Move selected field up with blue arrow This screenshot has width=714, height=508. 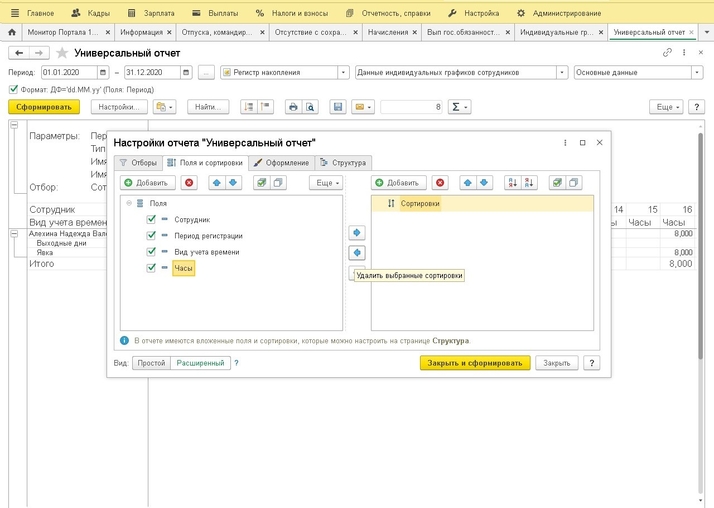[x=217, y=183]
